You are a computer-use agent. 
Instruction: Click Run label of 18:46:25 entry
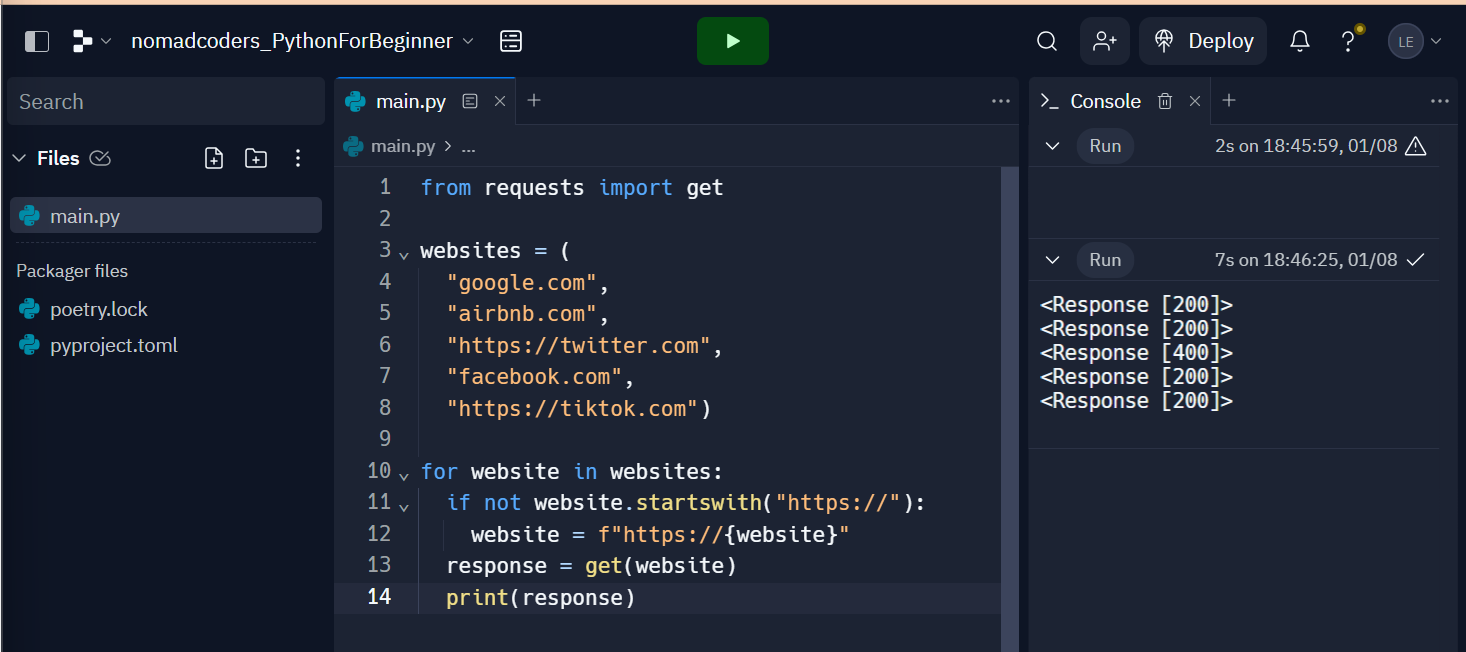click(1105, 260)
